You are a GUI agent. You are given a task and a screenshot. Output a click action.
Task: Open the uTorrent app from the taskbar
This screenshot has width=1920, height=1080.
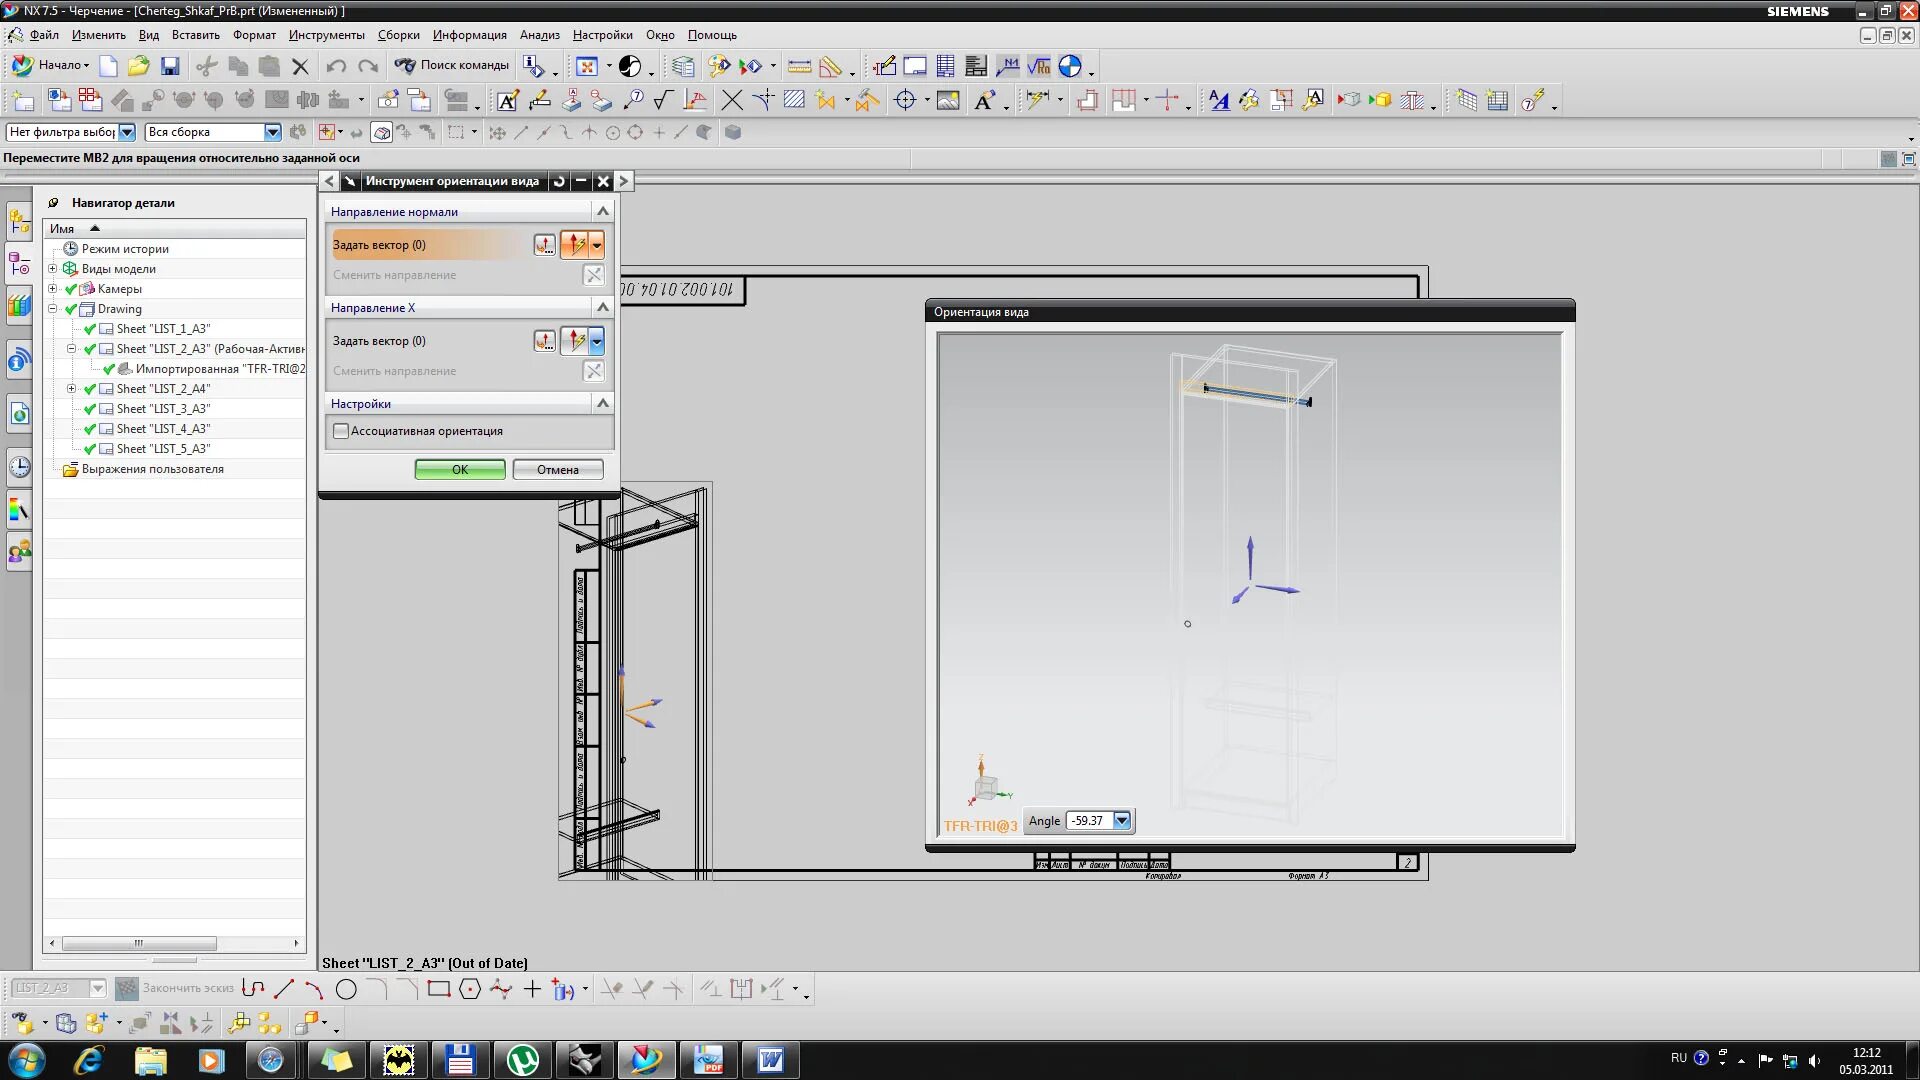click(523, 1060)
